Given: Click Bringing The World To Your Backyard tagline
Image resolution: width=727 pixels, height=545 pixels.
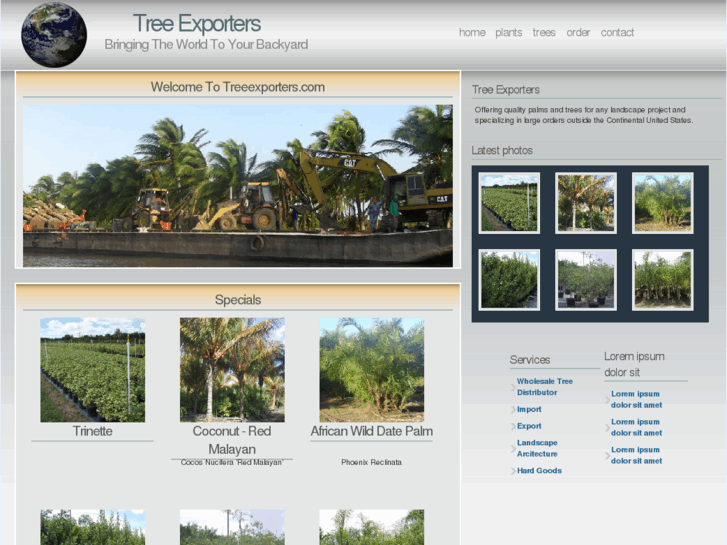Looking at the screenshot, I should (206, 45).
